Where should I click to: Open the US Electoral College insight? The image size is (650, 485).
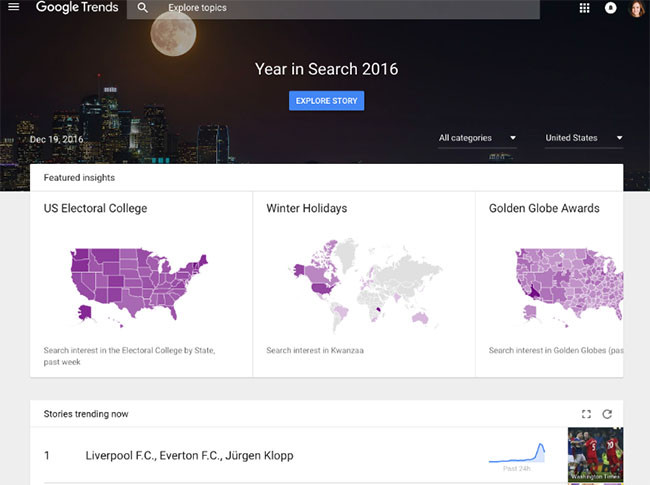96,209
